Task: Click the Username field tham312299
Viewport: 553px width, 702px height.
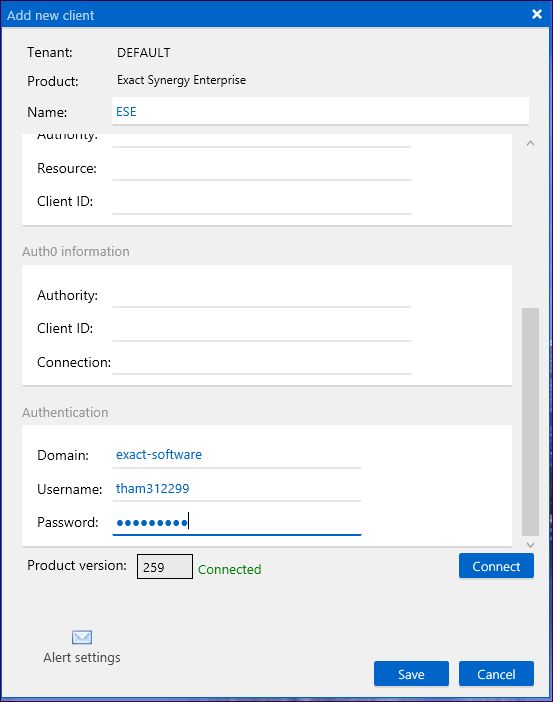Action: pos(237,489)
